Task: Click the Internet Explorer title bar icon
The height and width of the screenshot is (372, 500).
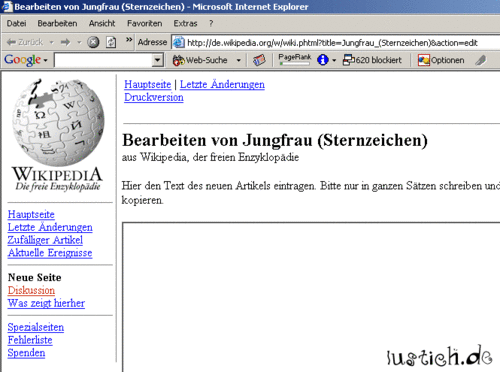Action: click(7, 7)
